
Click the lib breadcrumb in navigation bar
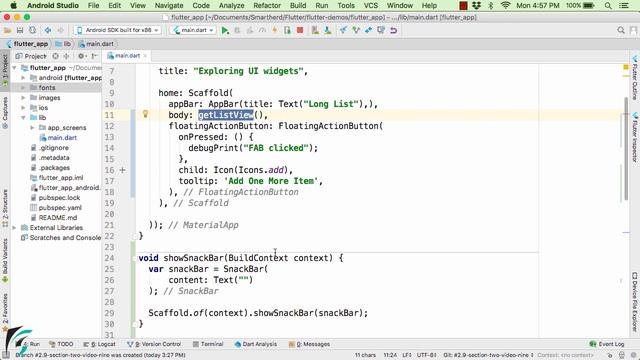pos(63,44)
